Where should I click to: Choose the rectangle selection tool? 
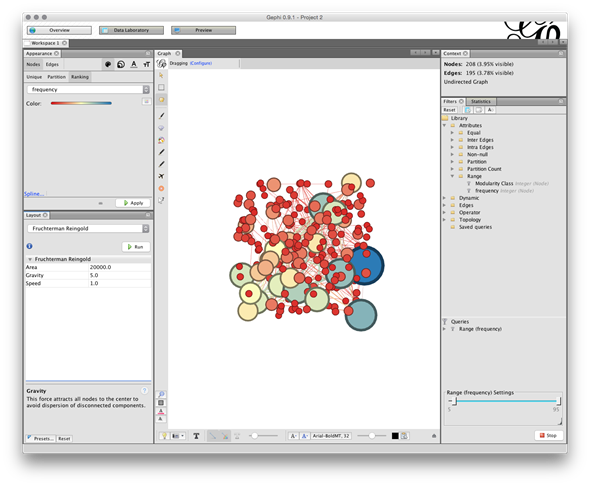(x=161, y=87)
